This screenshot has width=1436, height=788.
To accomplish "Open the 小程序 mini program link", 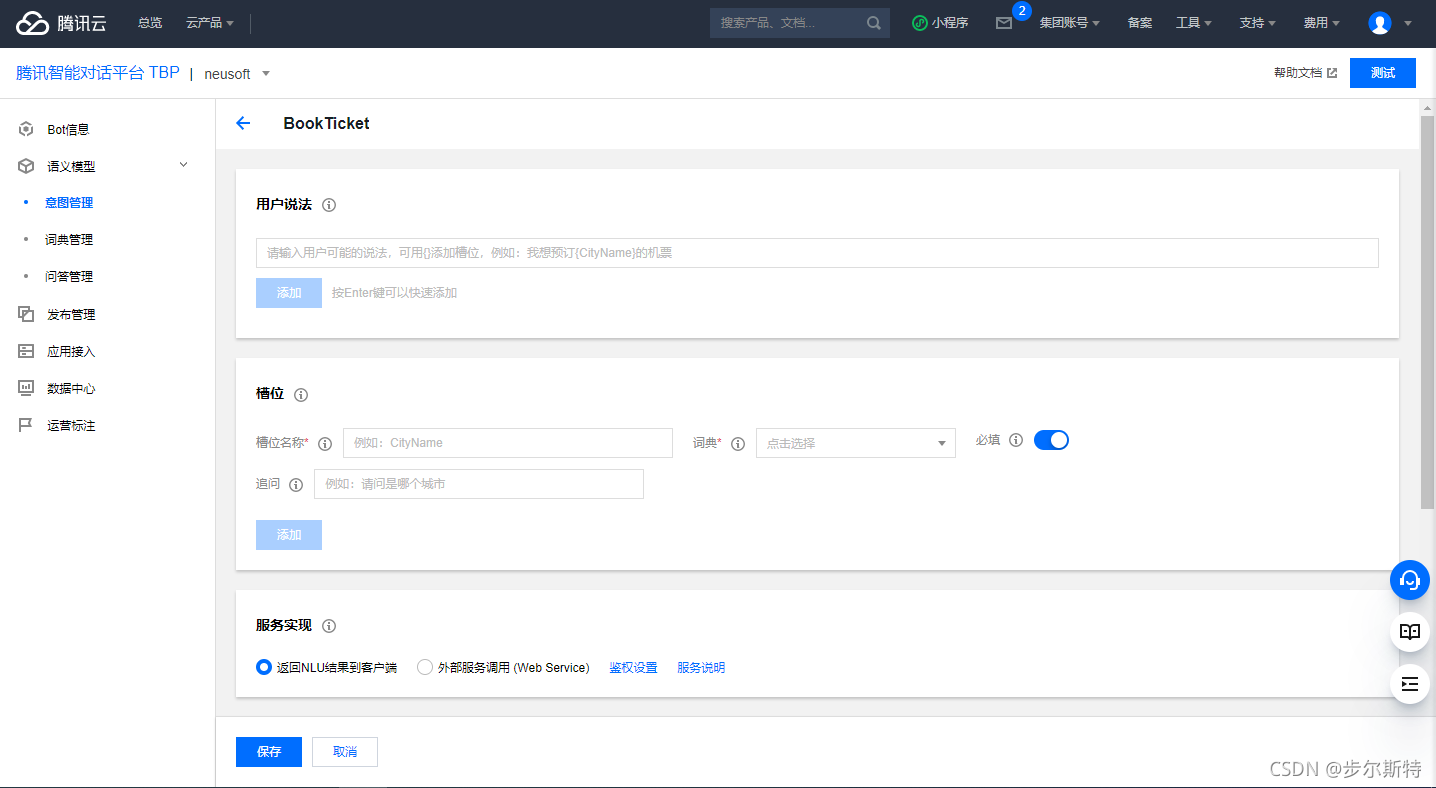I will (940, 23).
